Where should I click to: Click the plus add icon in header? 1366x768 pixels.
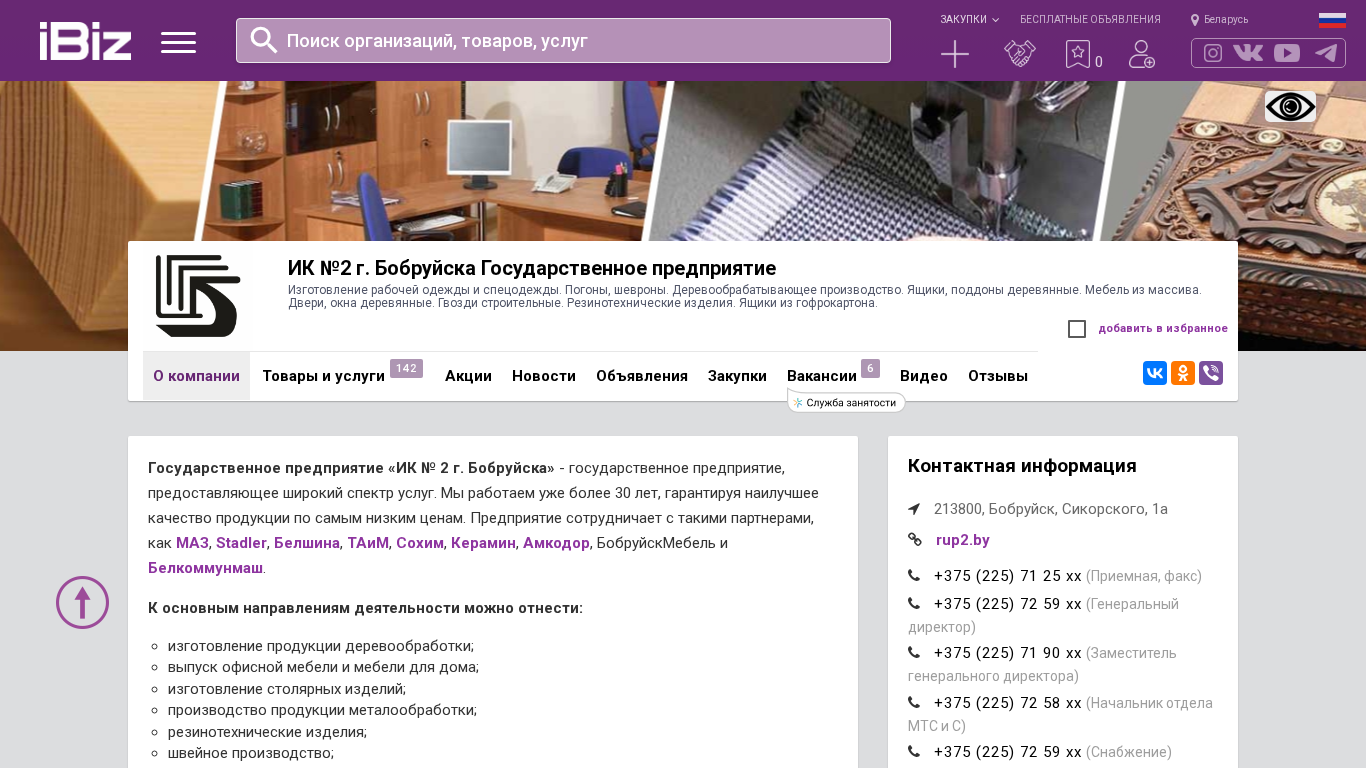[955, 54]
